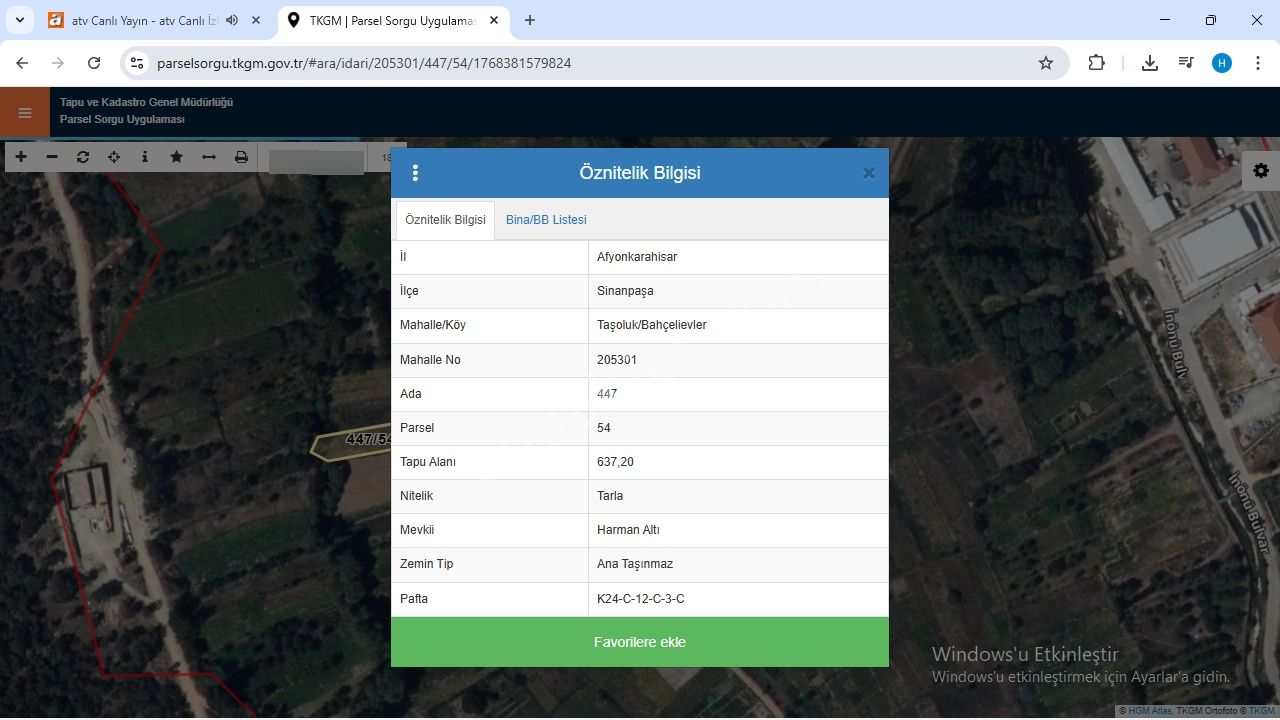The image size is (1280, 720).
Task: Click the print icon in the map toolbar
Action: (241, 157)
